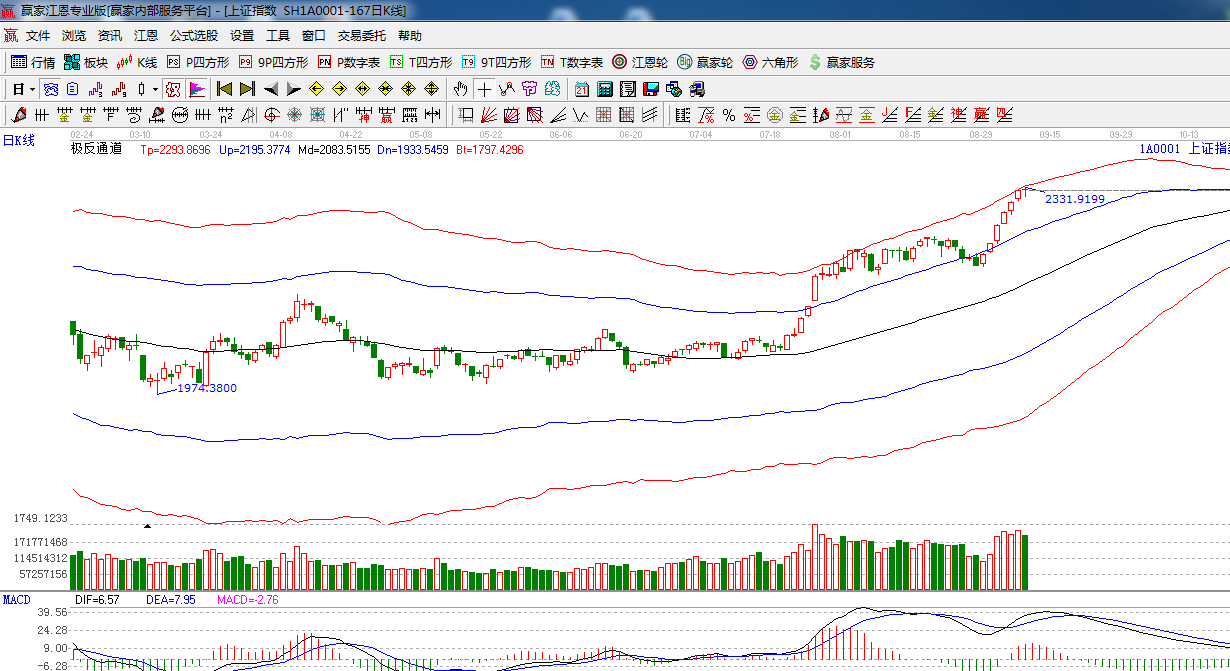Toggle the crosshair cursor

(x=484, y=89)
